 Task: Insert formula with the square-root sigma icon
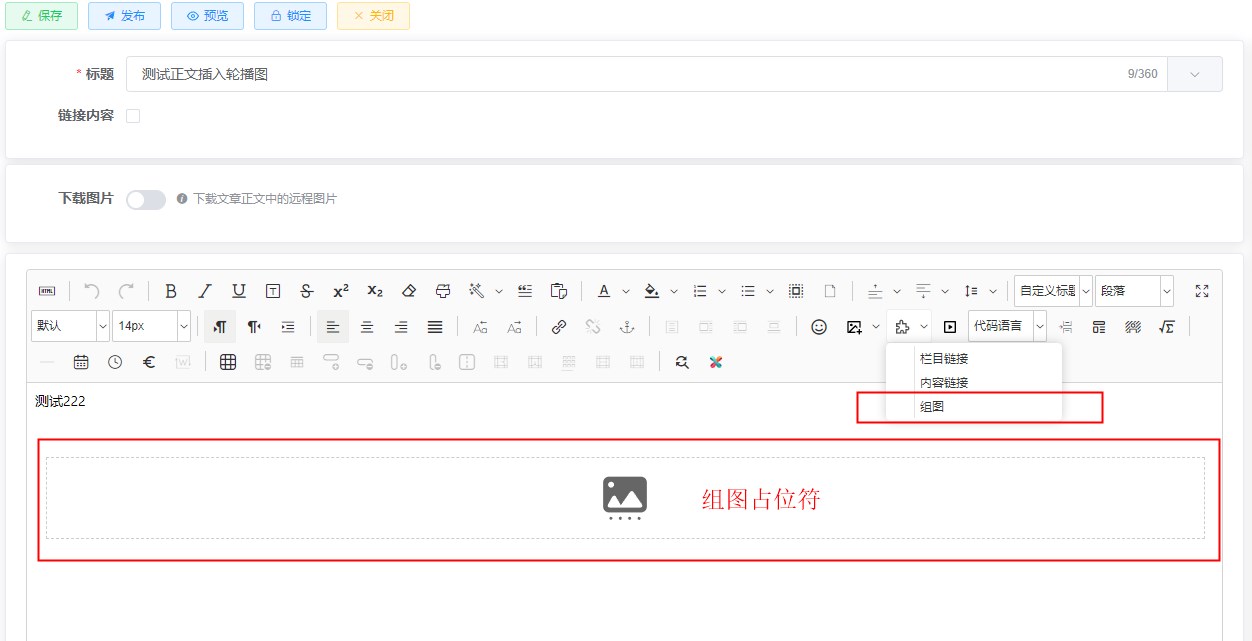point(1166,327)
